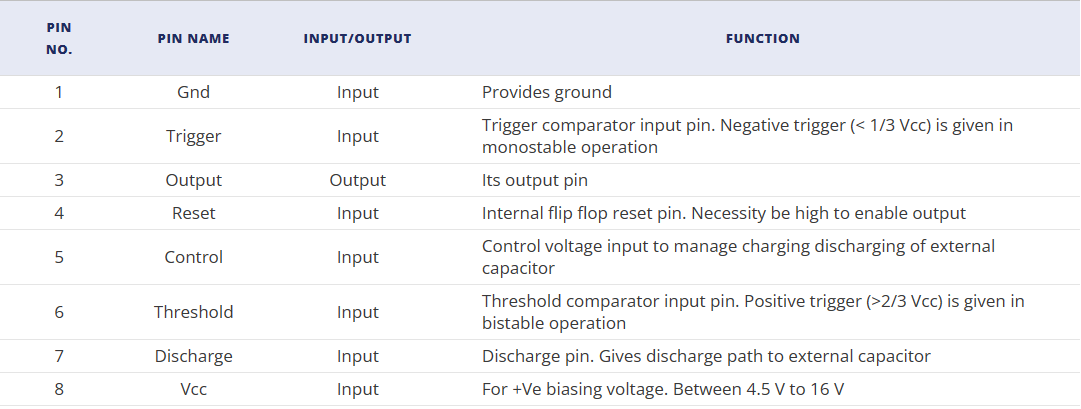Screen dimensions: 1081x409
Task: Select the Discharge pin name cell
Action: tap(193, 357)
